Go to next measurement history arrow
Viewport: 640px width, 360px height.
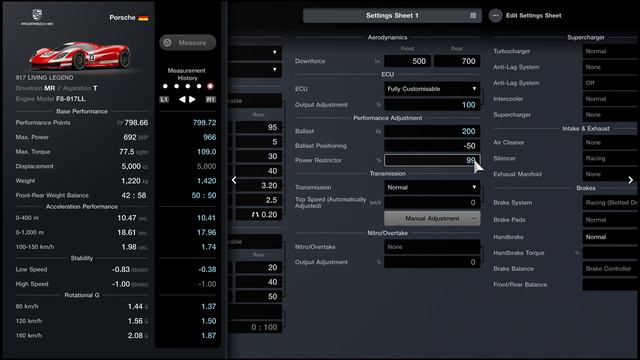(x=192, y=99)
